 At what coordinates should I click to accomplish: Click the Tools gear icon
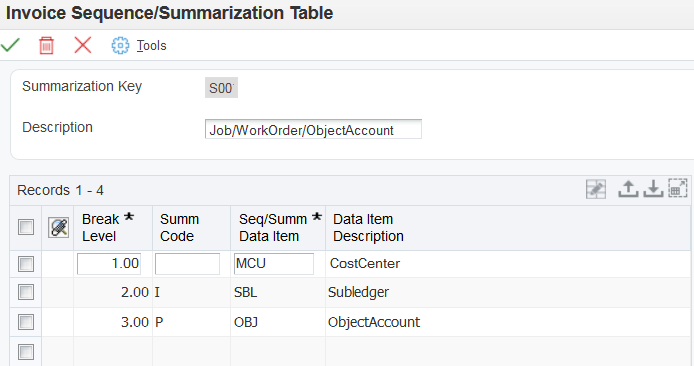[x=120, y=45]
